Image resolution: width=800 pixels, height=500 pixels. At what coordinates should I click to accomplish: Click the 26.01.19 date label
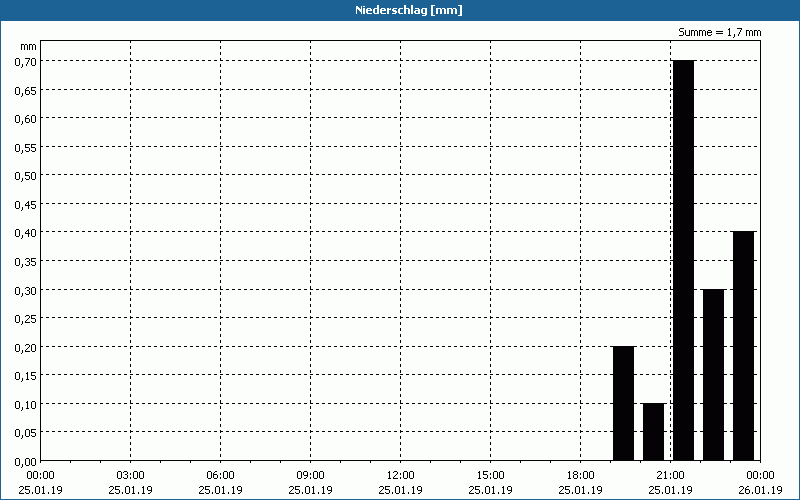pyautogui.click(x=760, y=490)
